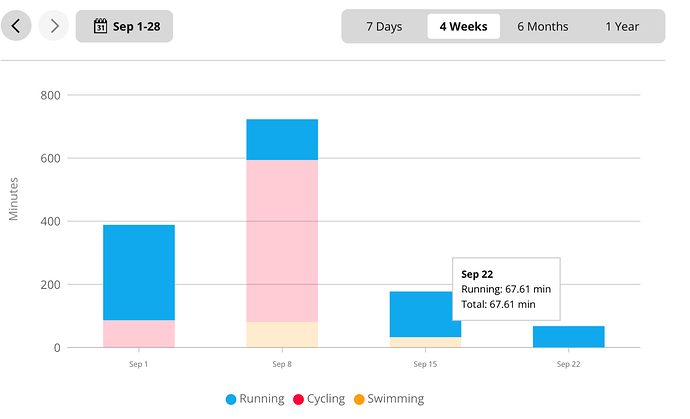Switch to the 7 Days view

pos(384,26)
